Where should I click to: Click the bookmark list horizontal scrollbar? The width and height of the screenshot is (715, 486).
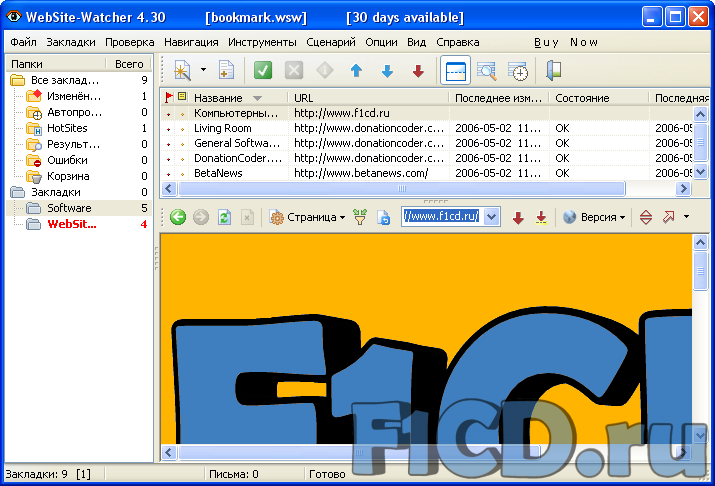[401, 188]
